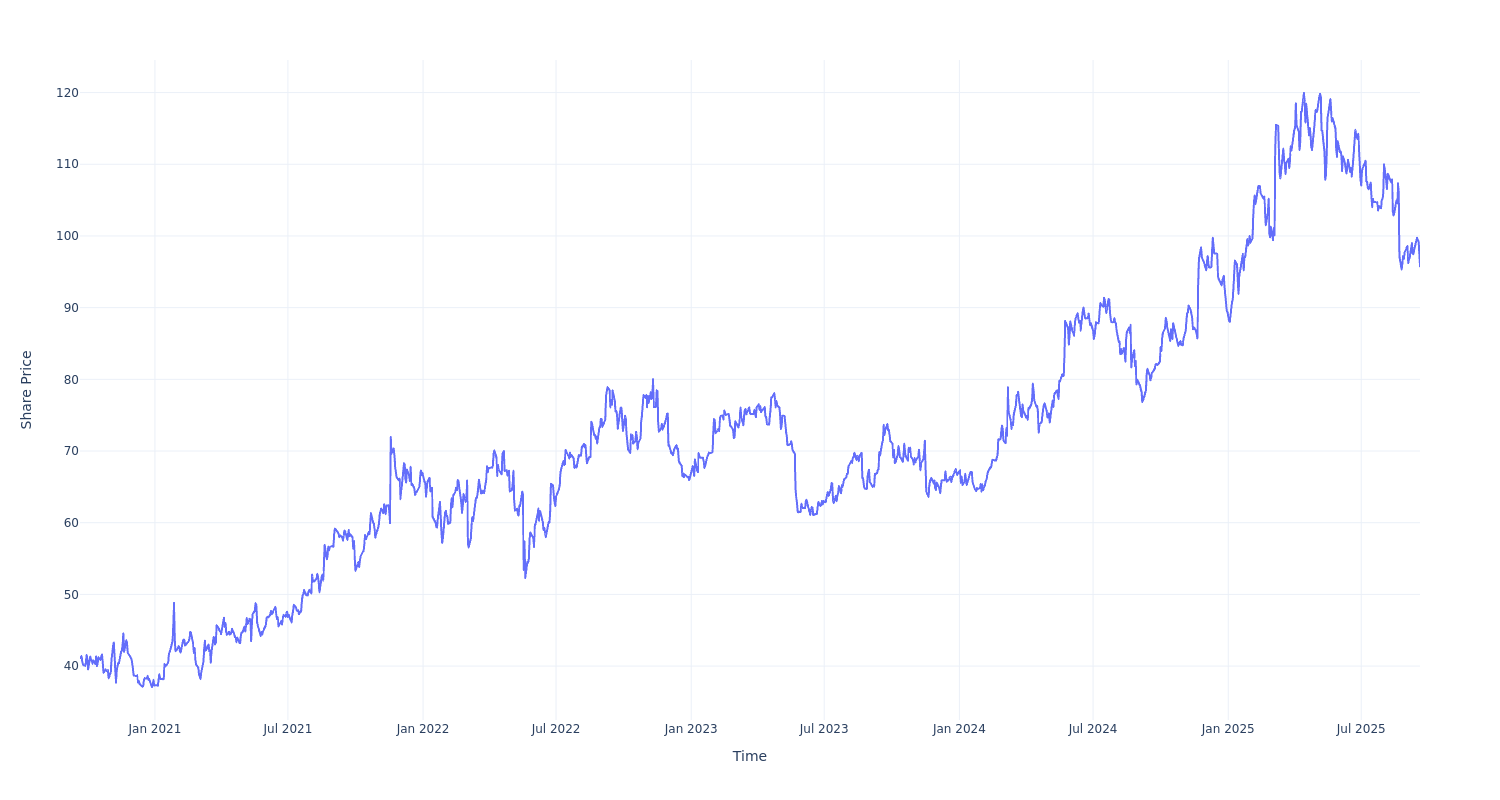Viewport: 1500px width, 800px height.
Task: Click the "Time" x-axis title
Action: point(750,756)
